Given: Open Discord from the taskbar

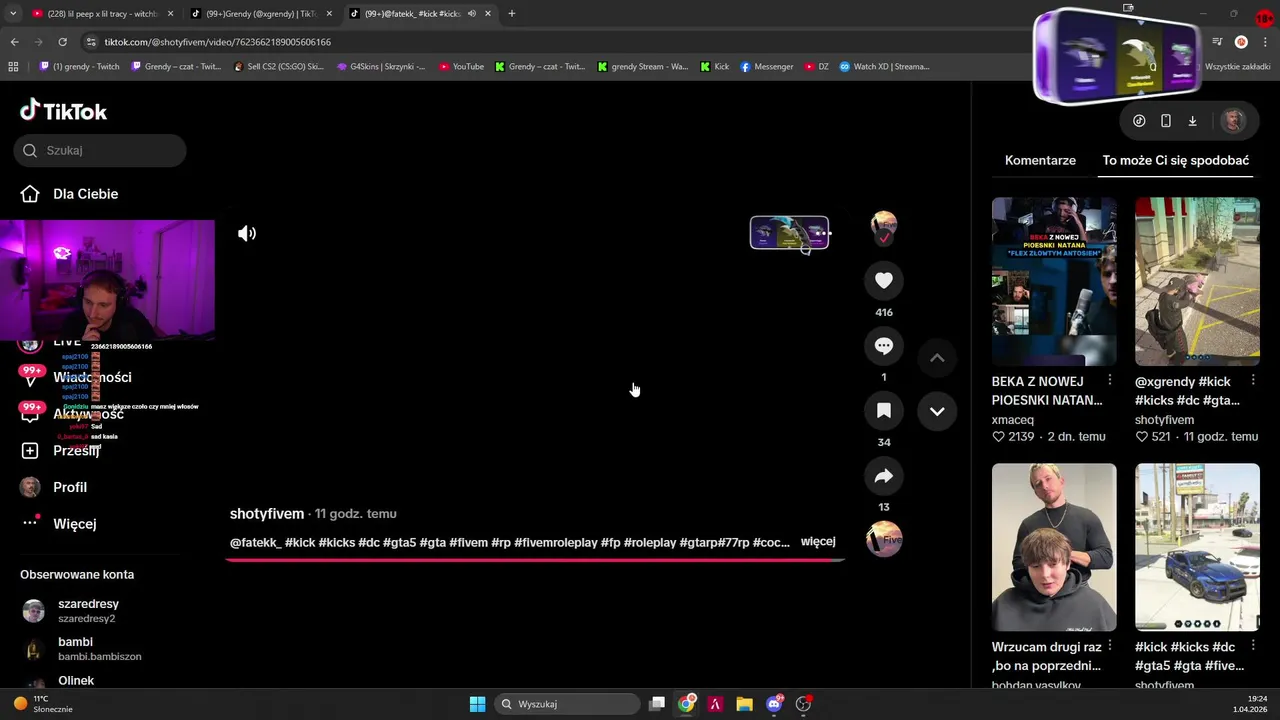Looking at the screenshot, I should 774,704.
